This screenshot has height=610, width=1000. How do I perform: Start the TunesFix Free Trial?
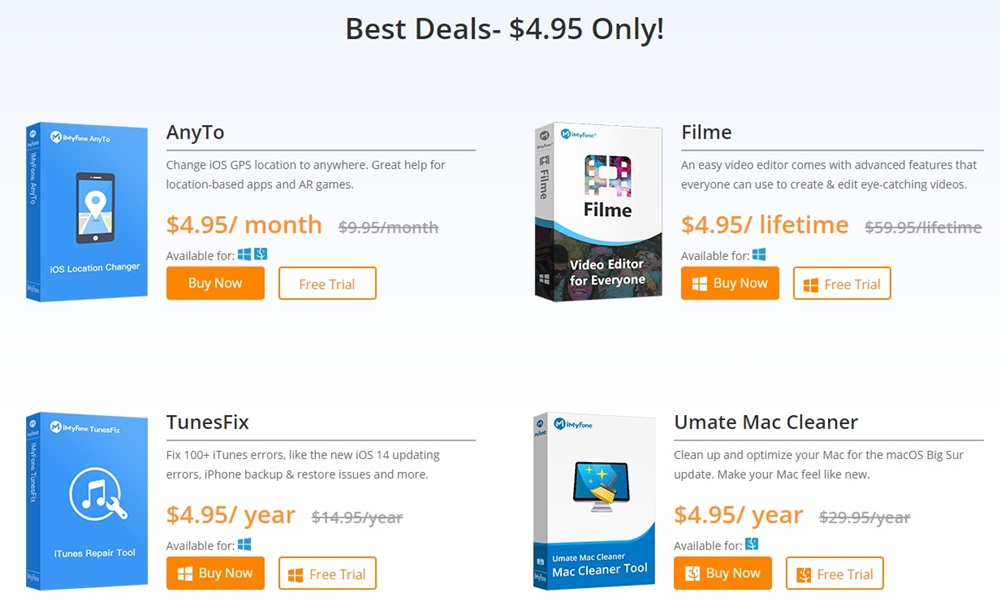327,574
